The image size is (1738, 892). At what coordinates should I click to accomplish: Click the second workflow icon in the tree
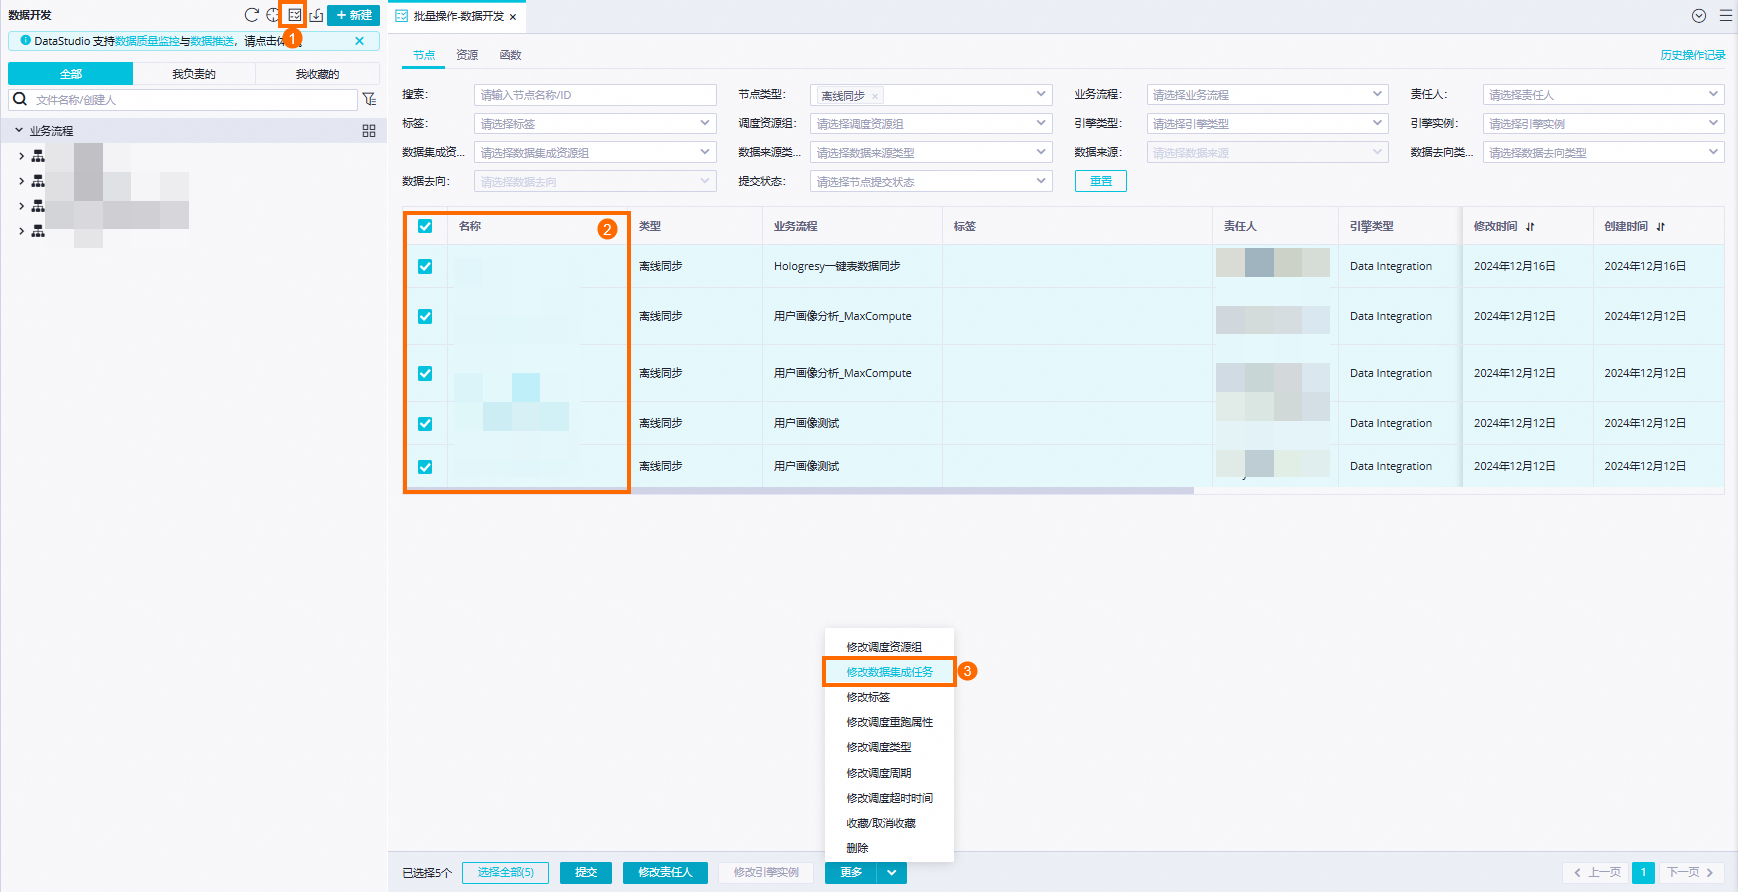38,181
